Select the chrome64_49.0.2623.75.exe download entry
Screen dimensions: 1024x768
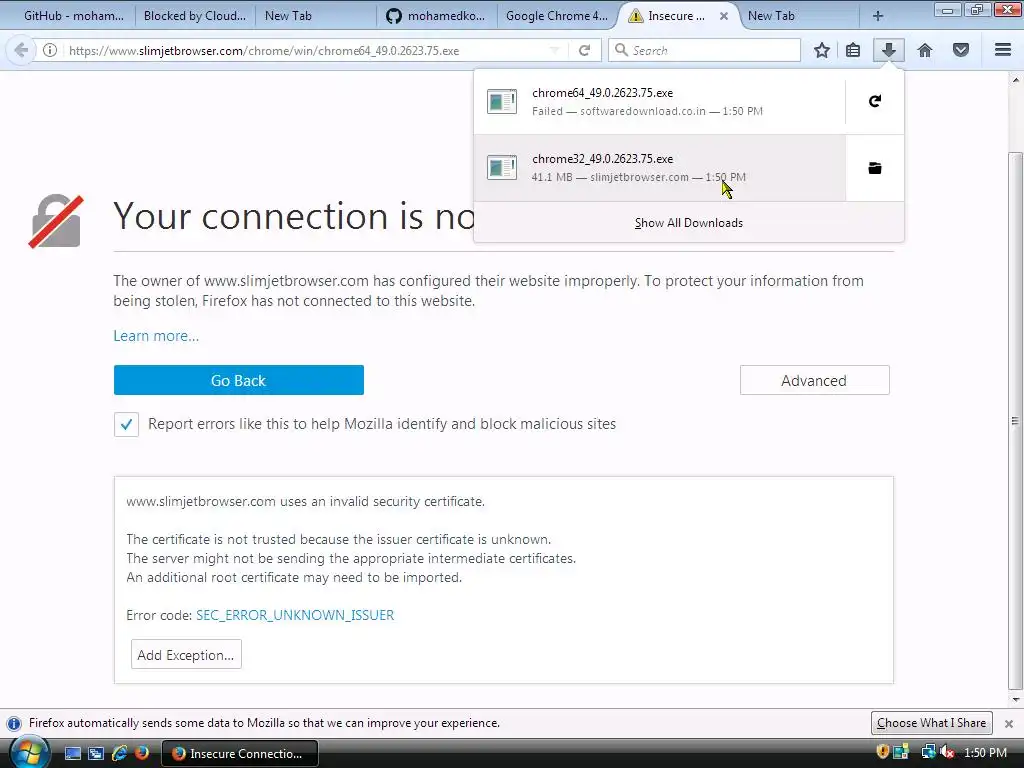tap(660, 101)
